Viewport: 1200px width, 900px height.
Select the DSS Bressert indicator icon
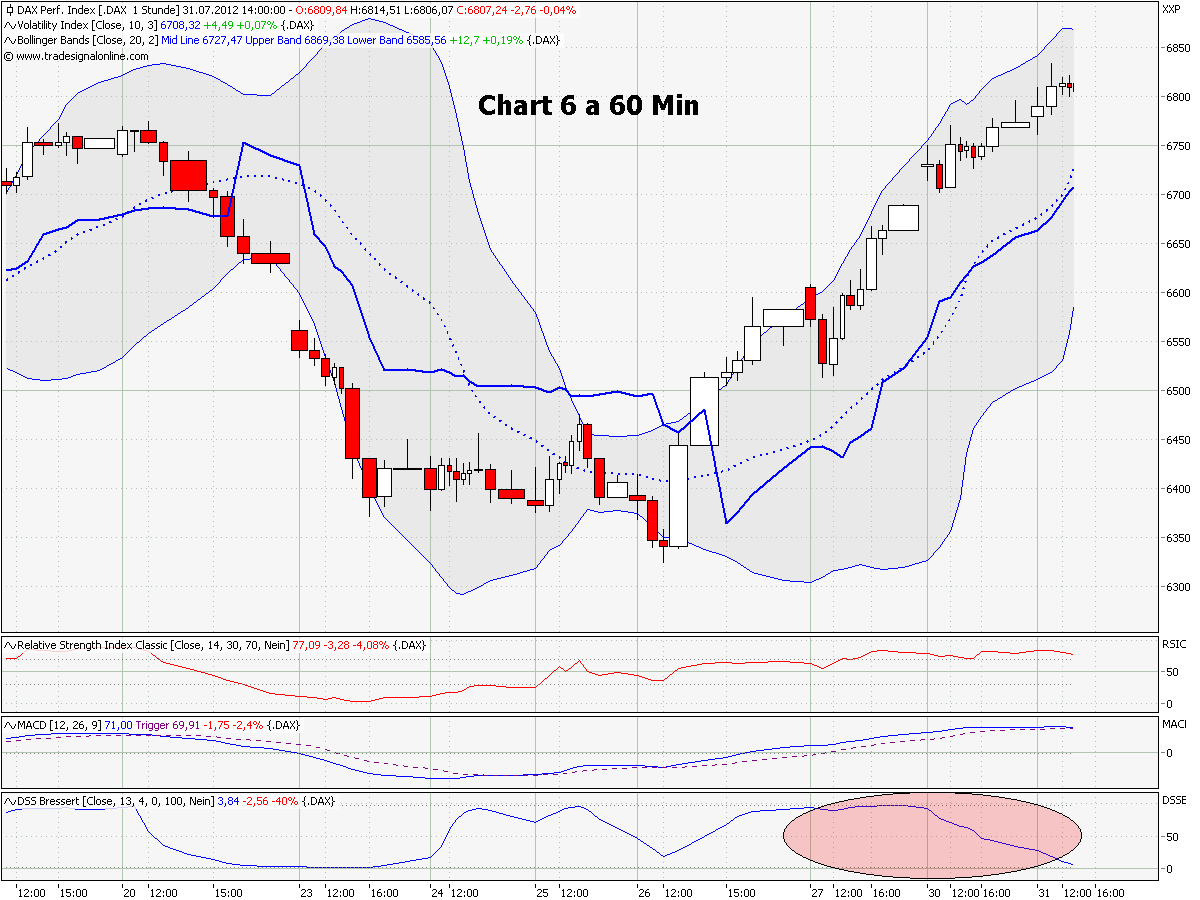[8, 800]
